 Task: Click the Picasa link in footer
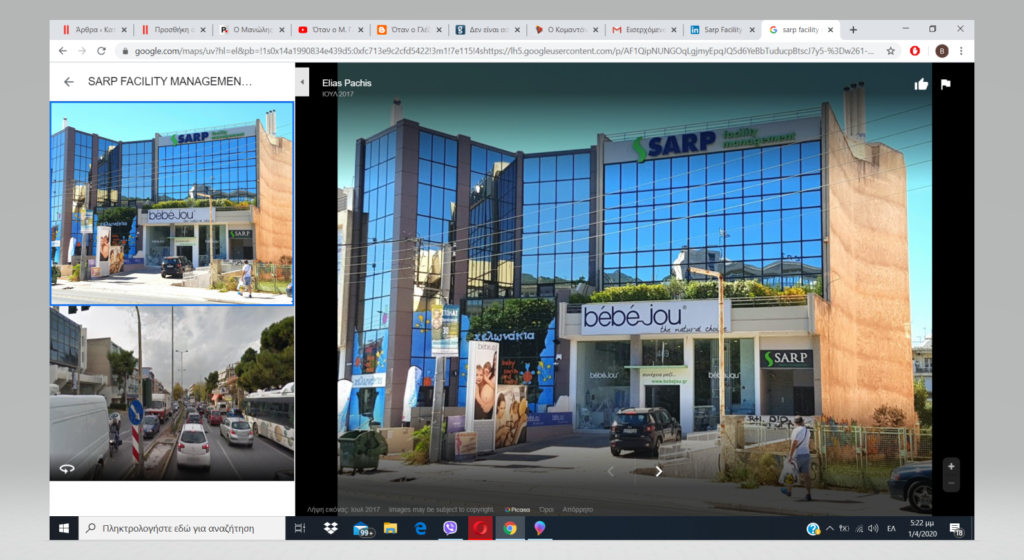pos(517,510)
